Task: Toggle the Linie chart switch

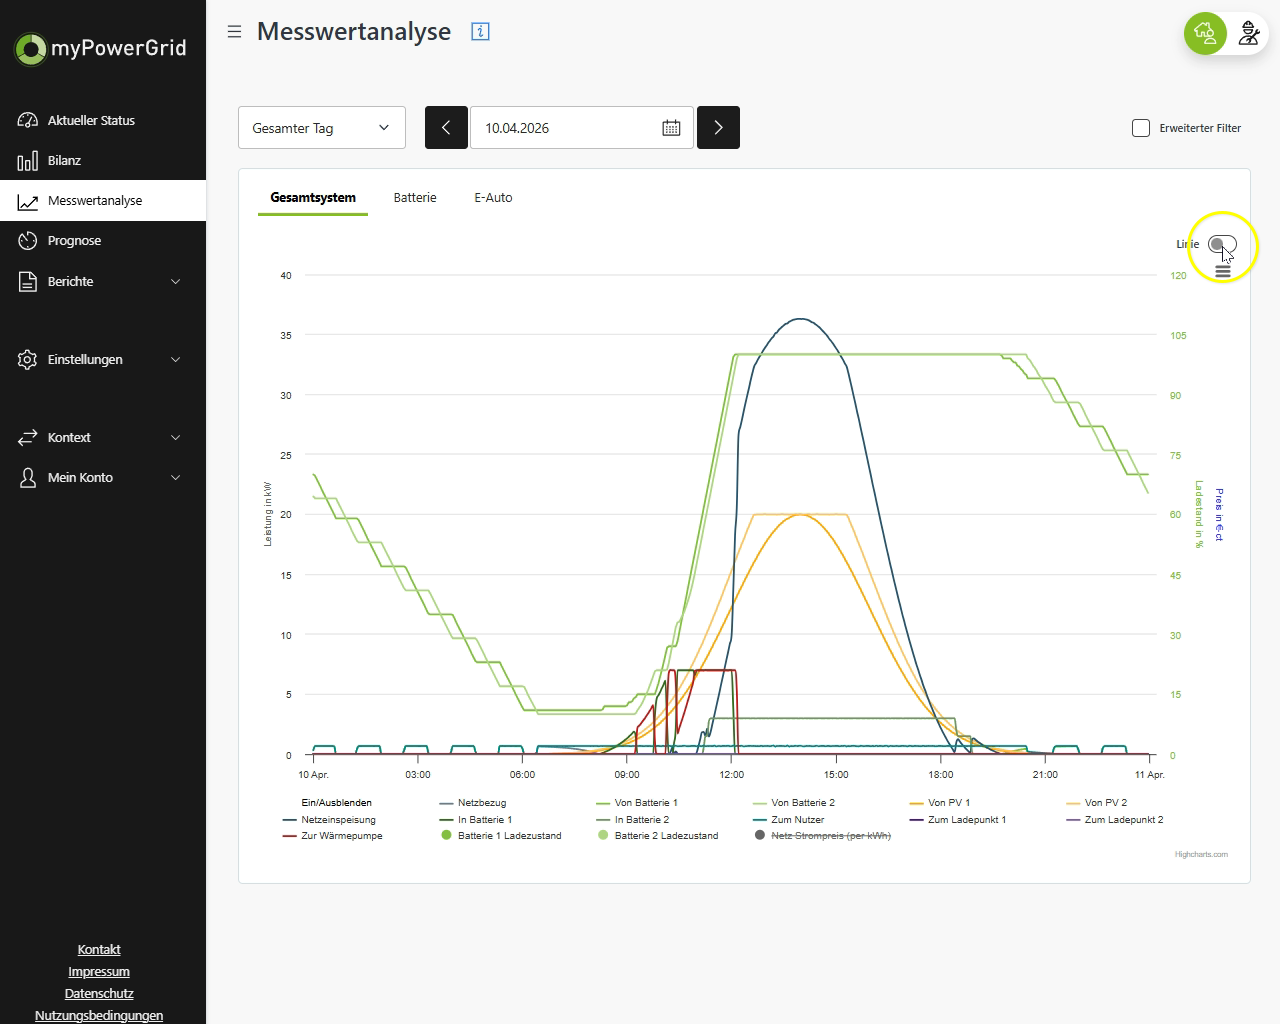Action: pyautogui.click(x=1222, y=244)
